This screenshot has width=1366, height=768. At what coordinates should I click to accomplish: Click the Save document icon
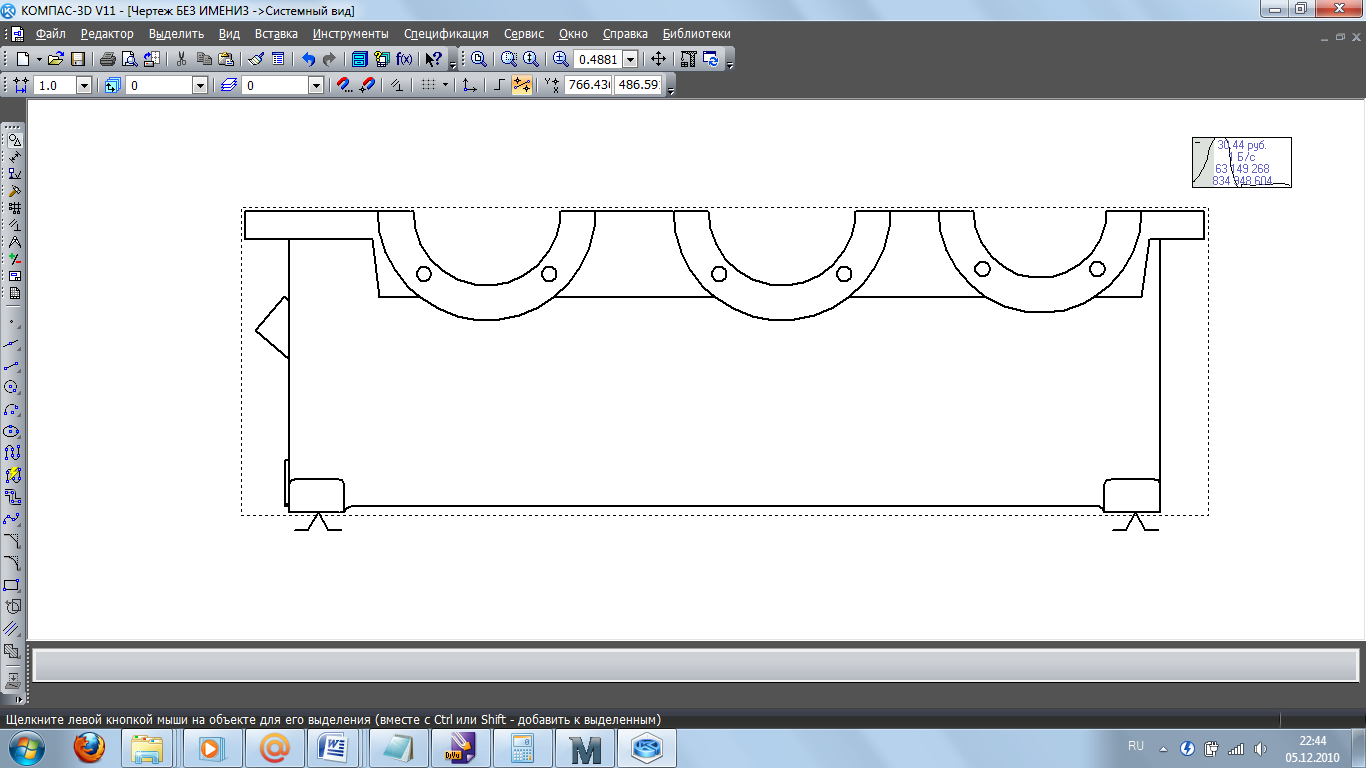click(77, 59)
